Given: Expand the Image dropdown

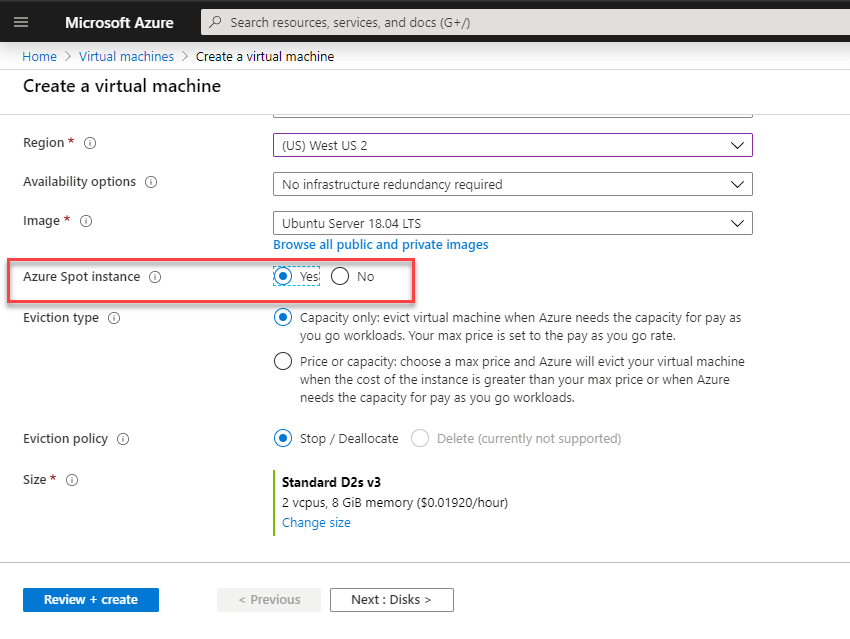Looking at the screenshot, I should tap(512, 223).
